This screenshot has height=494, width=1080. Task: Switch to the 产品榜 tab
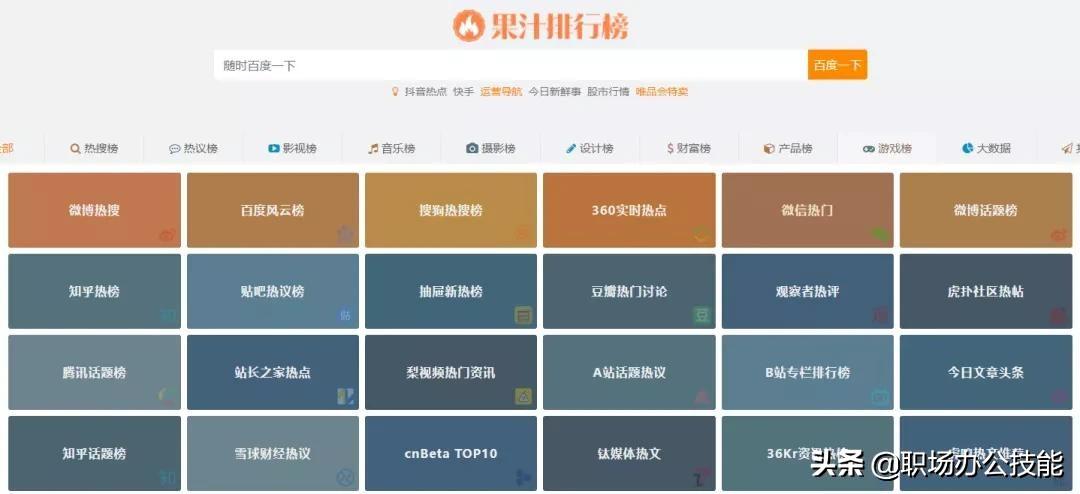click(788, 148)
